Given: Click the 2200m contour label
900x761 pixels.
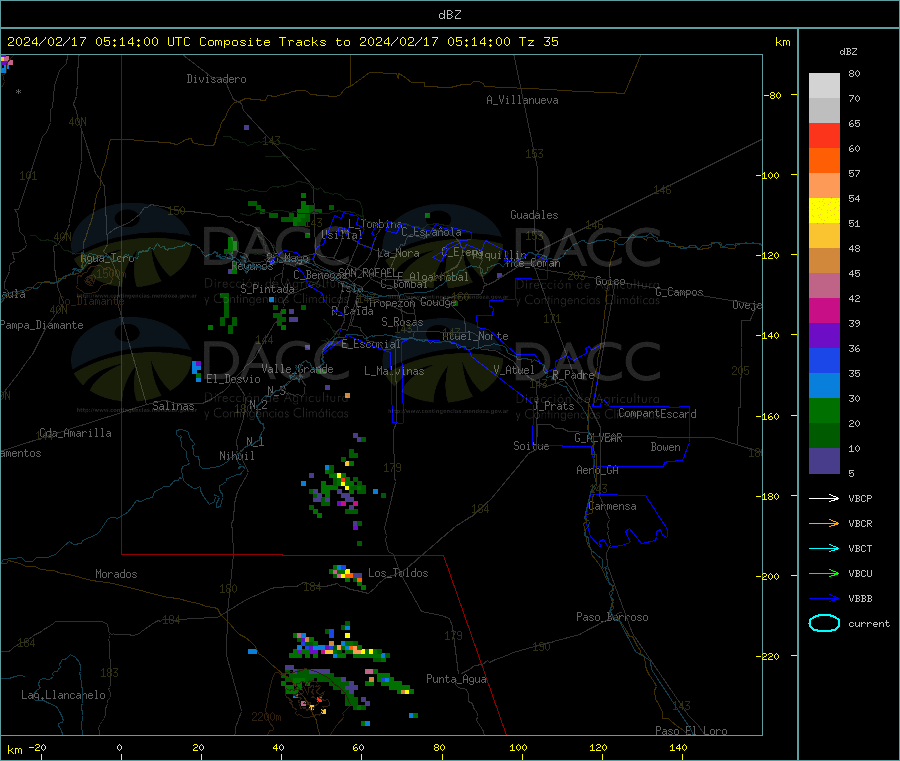Looking at the screenshot, I should (266, 717).
